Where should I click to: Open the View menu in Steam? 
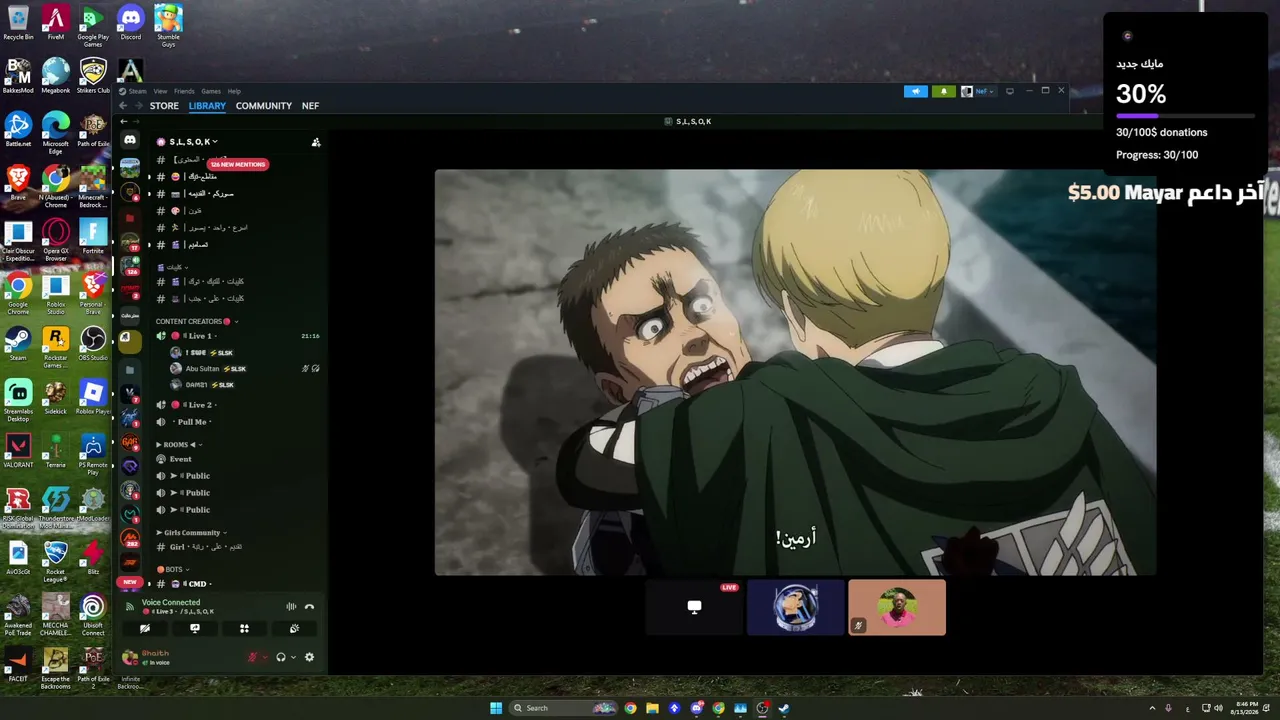pyautogui.click(x=160, y=91)
